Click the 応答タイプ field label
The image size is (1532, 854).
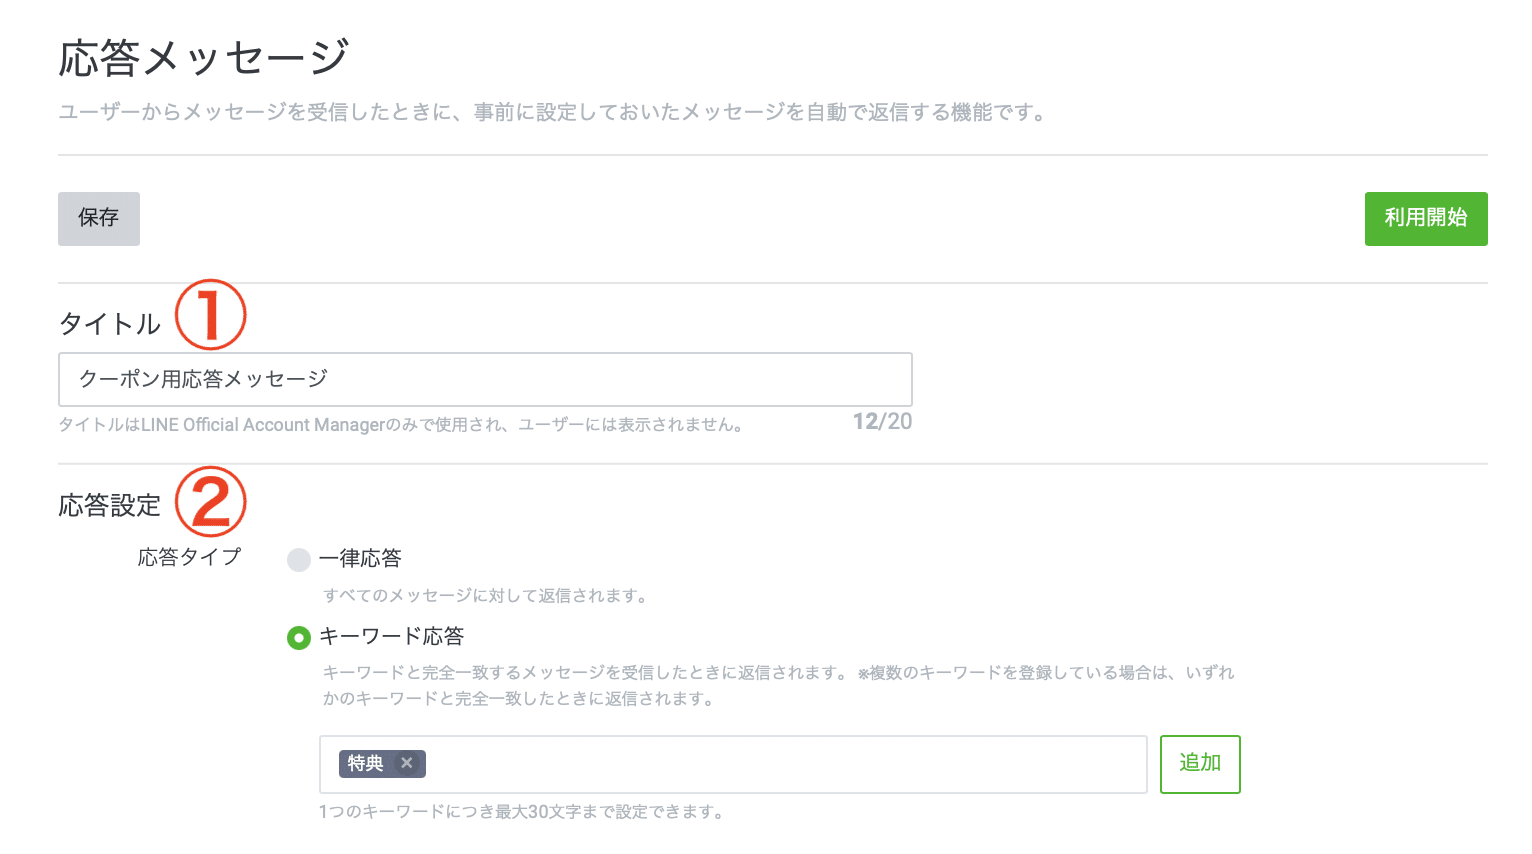click(x=189, y=557)
